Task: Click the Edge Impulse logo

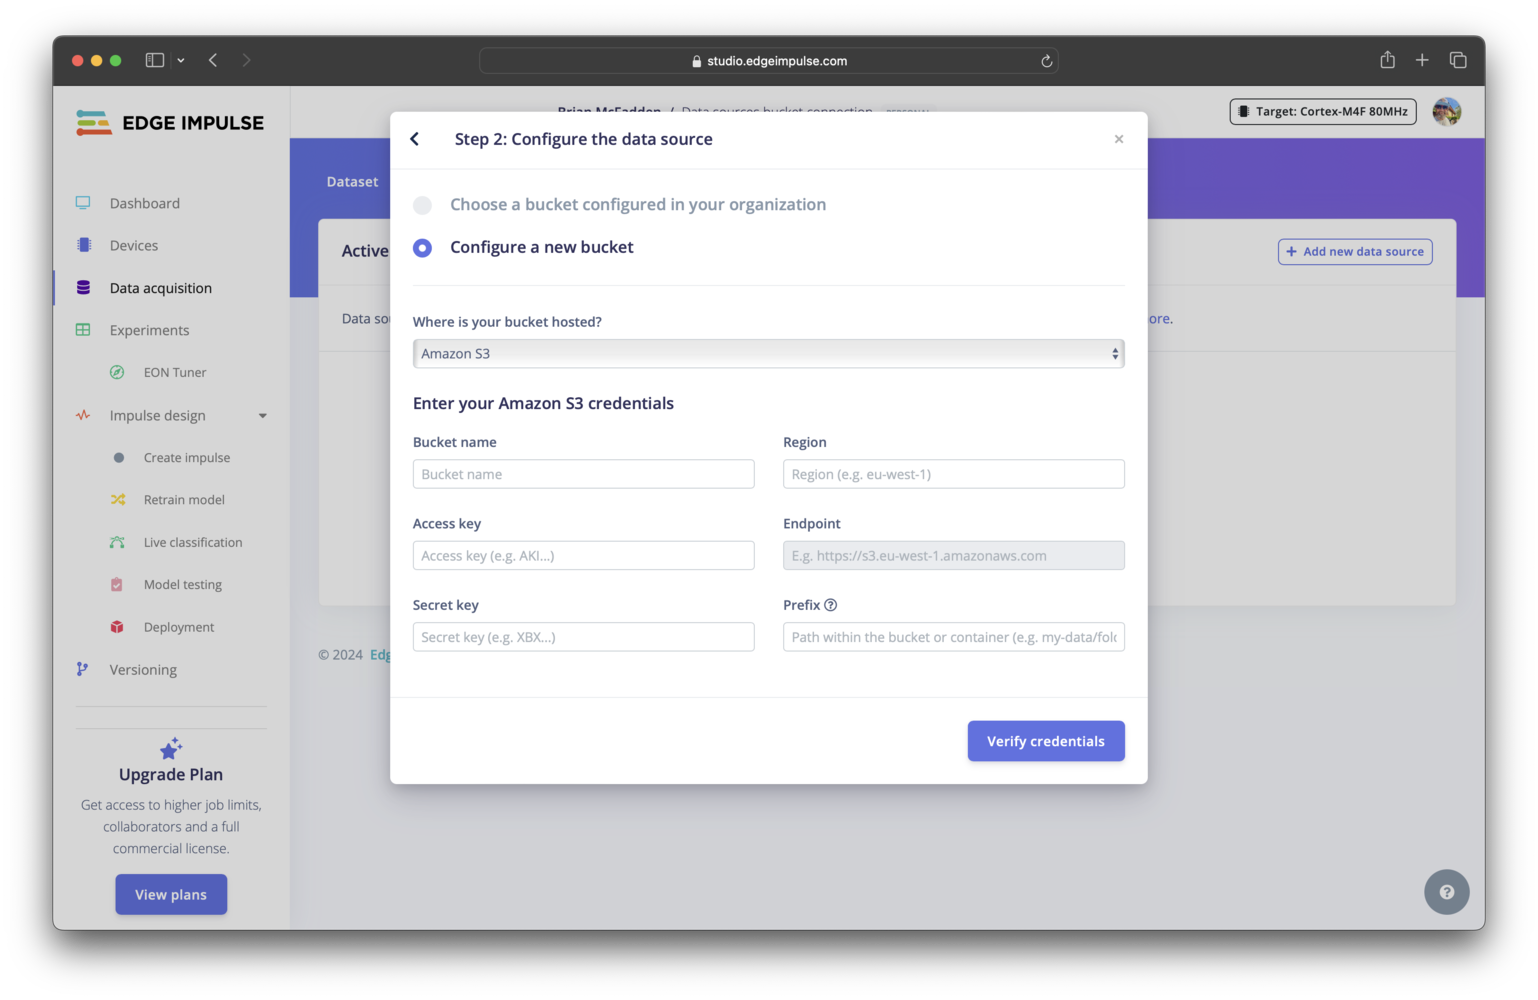Action: [x=170, y=123]
